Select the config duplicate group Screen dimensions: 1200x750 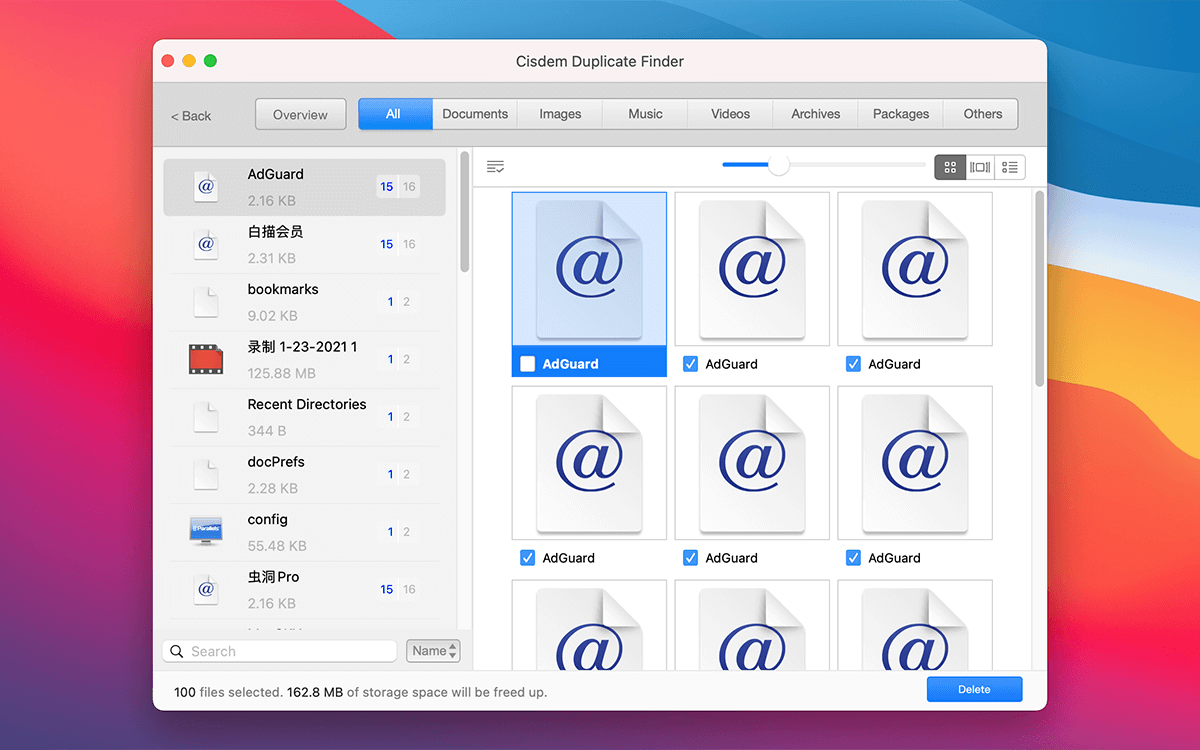(x=304, y=532)
